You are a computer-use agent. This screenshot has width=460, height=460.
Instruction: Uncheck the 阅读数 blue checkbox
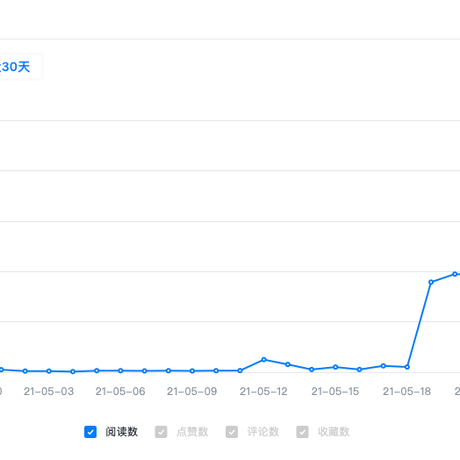point(90,432)
